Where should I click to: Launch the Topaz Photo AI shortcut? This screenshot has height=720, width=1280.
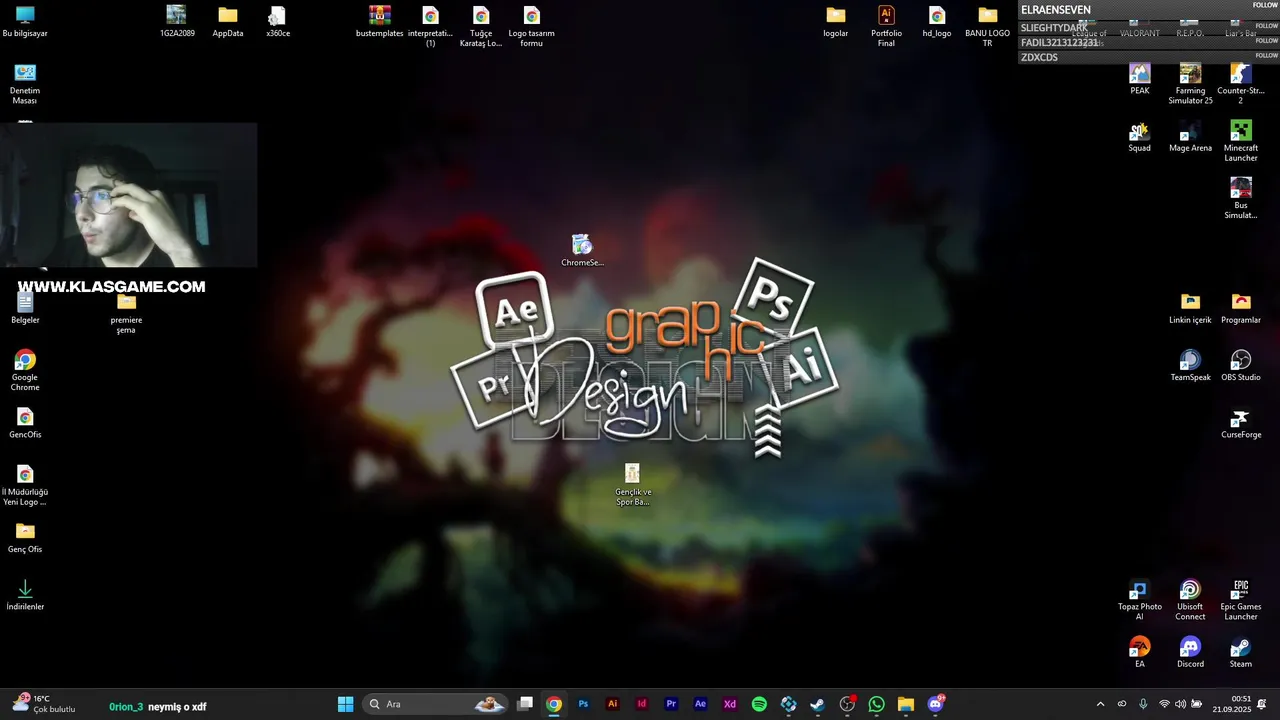1140,600
